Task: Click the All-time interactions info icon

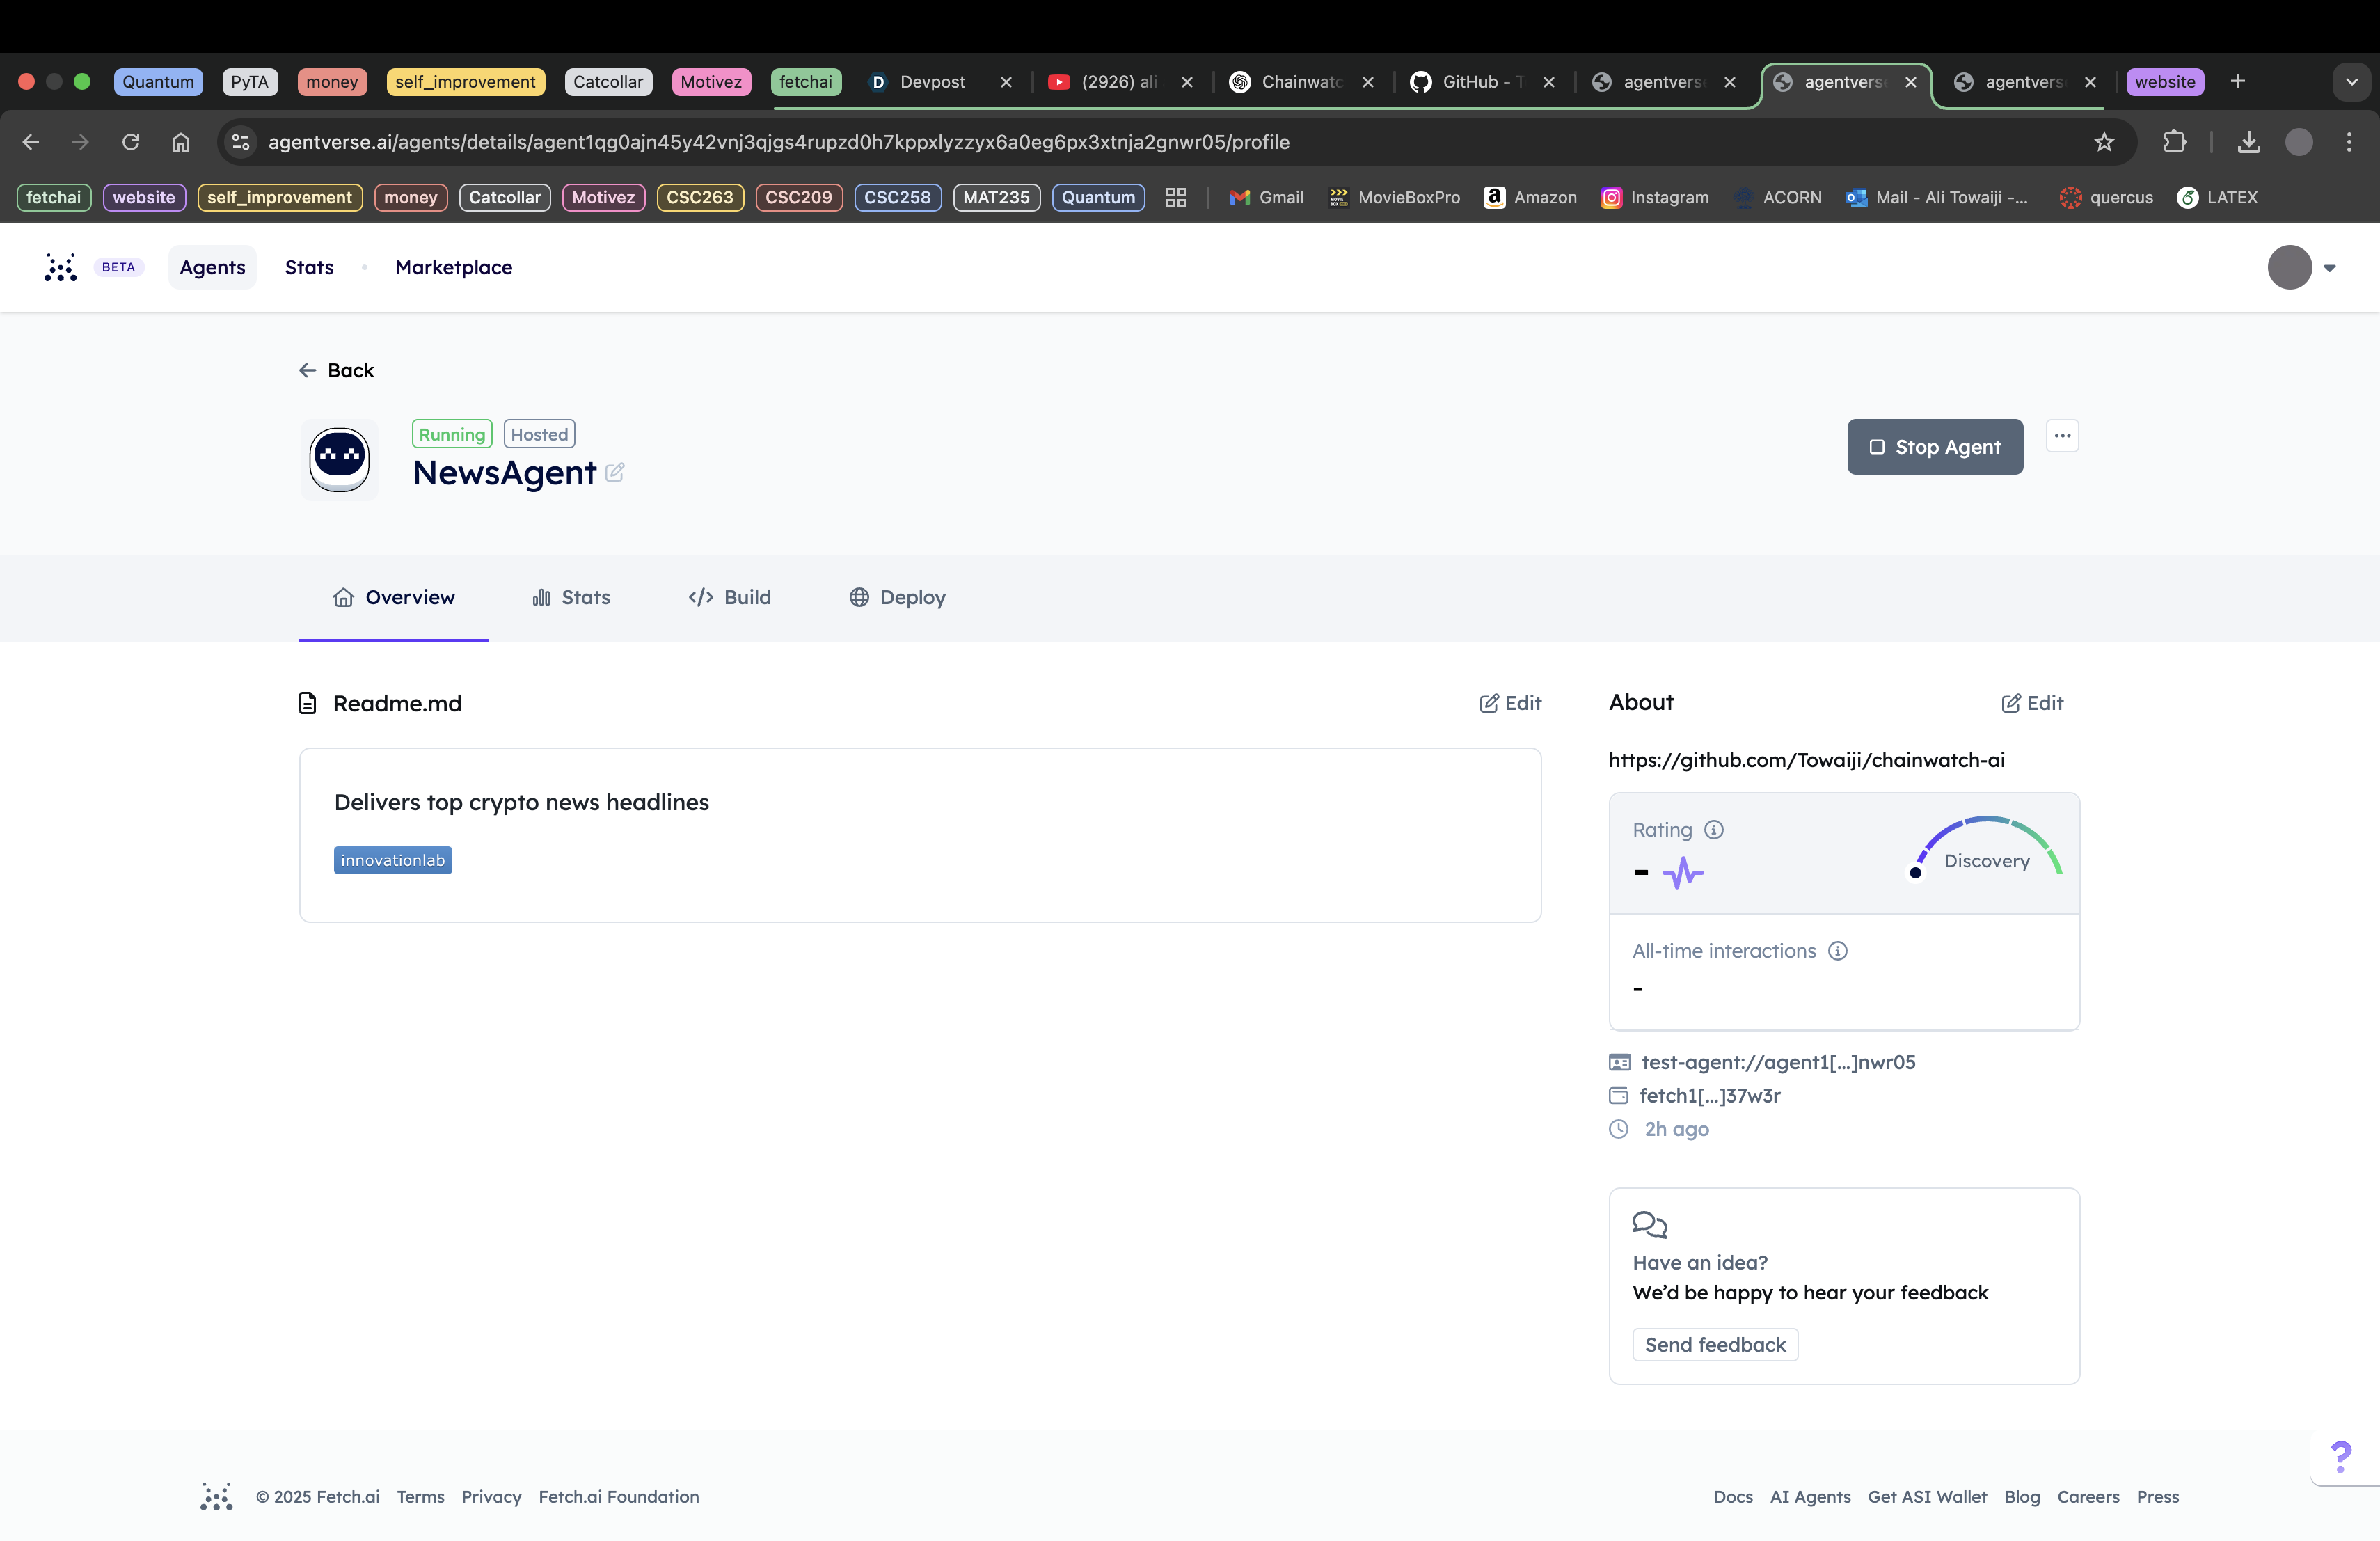Action: (x=1837, y=951)
